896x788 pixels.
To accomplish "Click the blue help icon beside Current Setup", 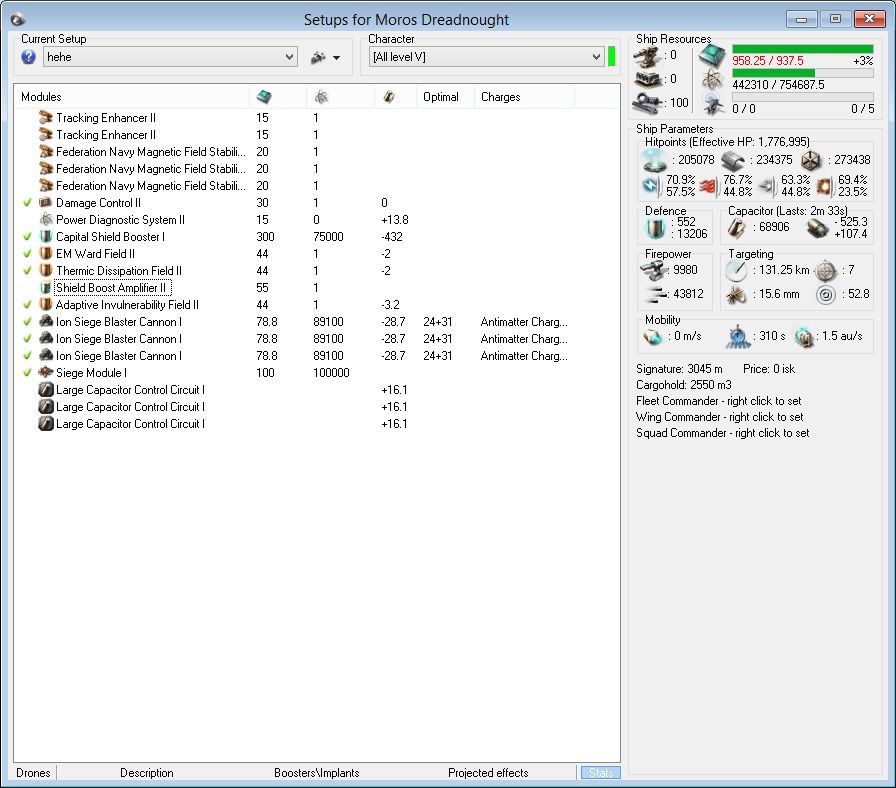I will click(28, 58).
